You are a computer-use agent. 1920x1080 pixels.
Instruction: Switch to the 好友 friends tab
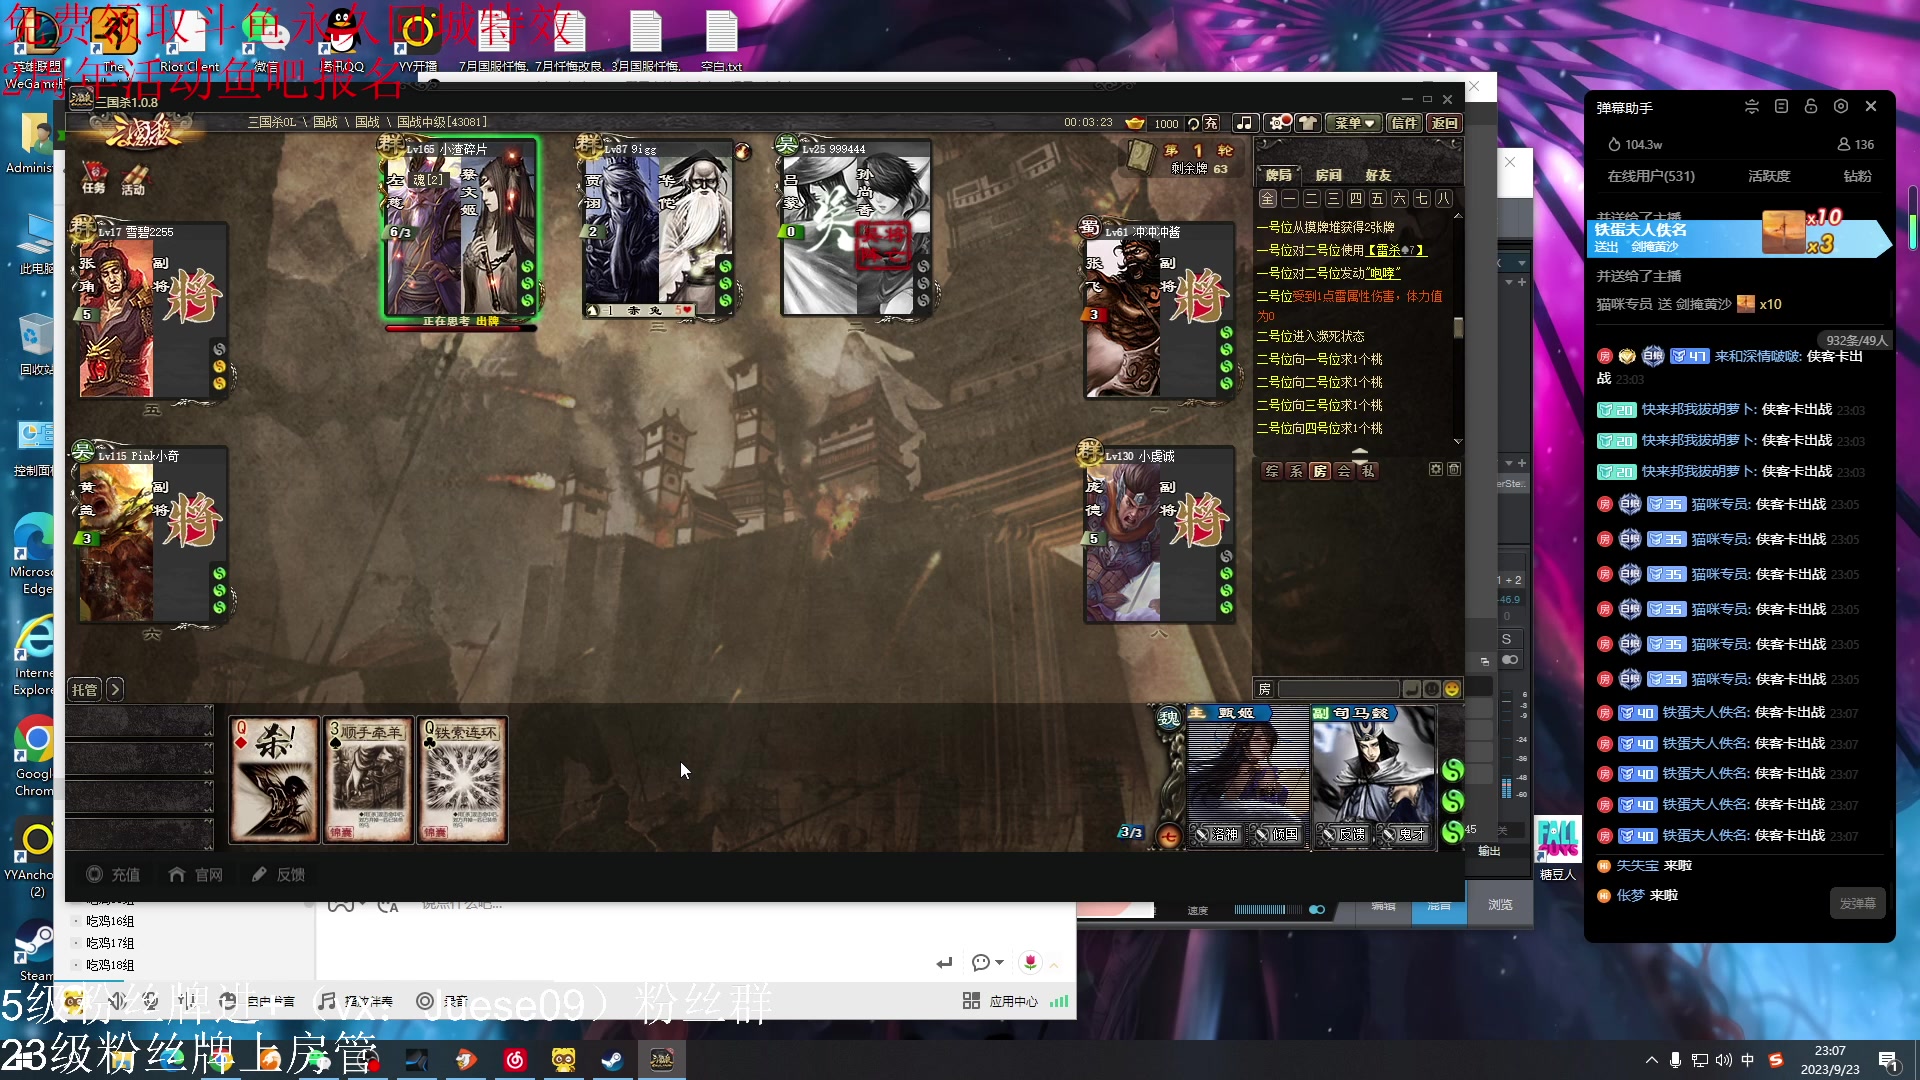click(x=1378, y=175)
